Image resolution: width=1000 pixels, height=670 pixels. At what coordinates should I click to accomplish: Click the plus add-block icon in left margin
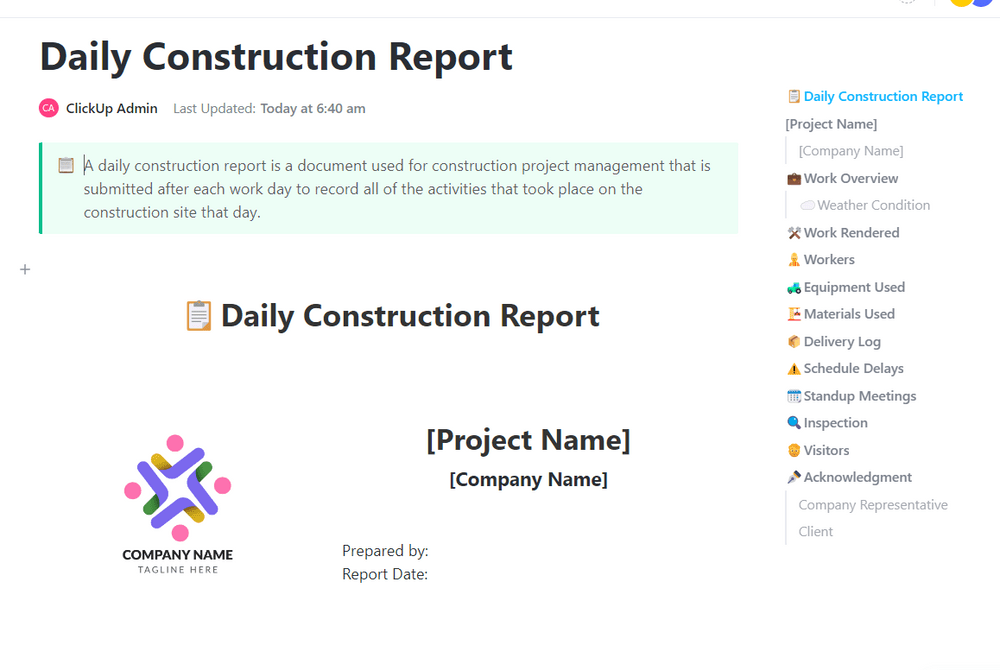(25, 269)
